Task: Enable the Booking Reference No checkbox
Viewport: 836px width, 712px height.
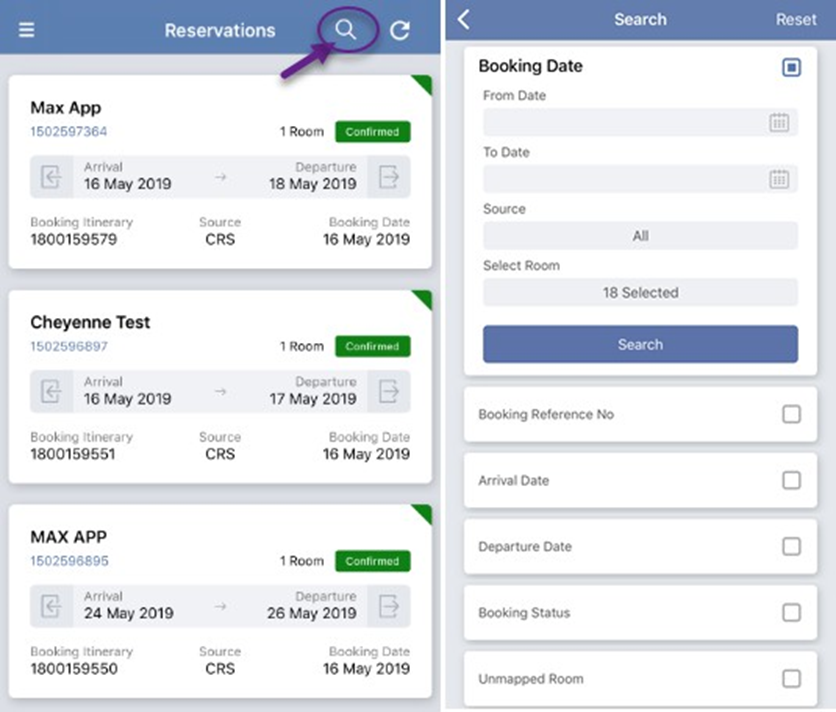Action: [x=791, y=414]
